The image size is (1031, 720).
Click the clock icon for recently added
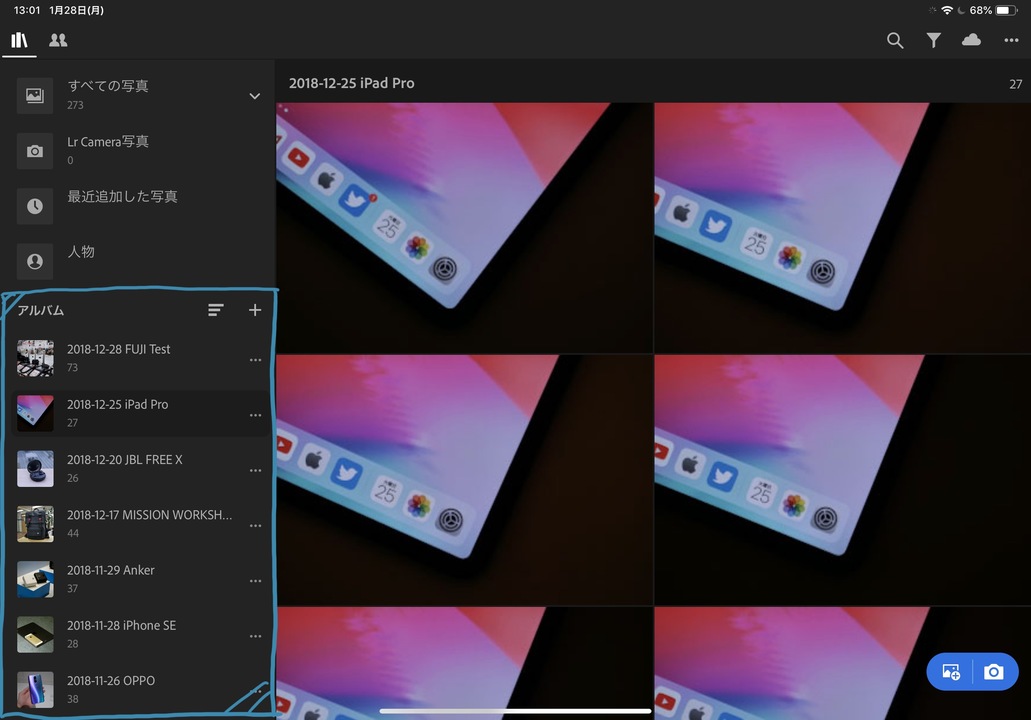coord(35,206)
